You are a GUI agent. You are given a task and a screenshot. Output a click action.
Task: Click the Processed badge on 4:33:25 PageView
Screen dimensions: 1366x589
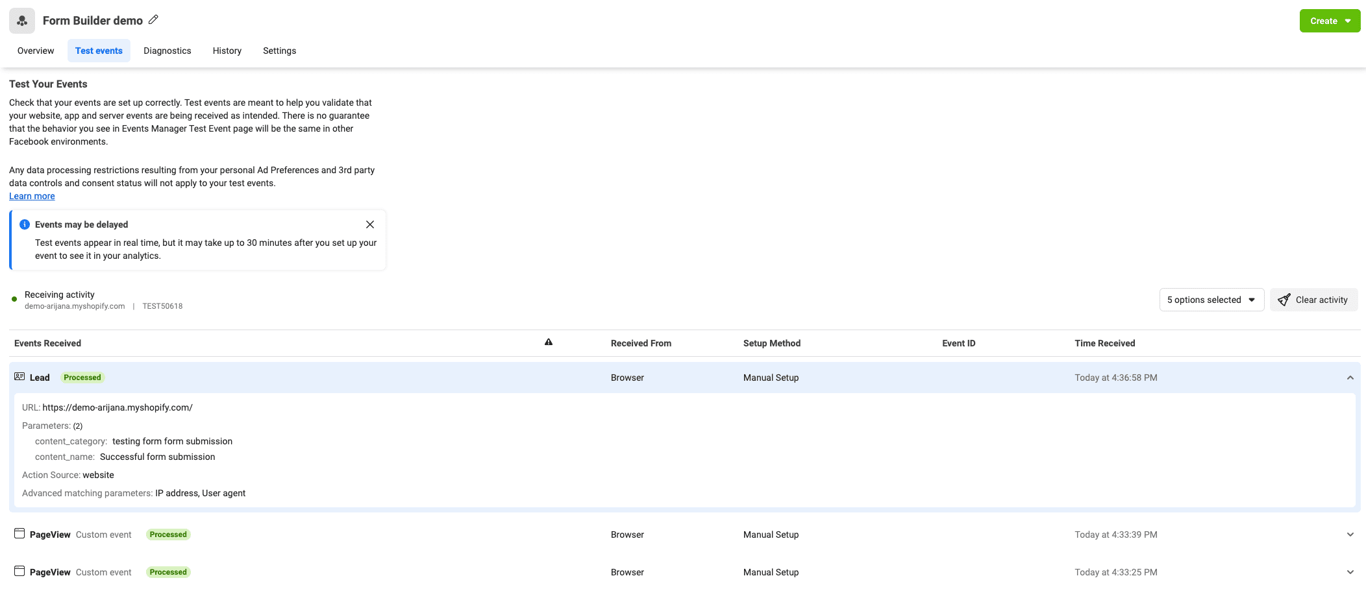(168, 573)
